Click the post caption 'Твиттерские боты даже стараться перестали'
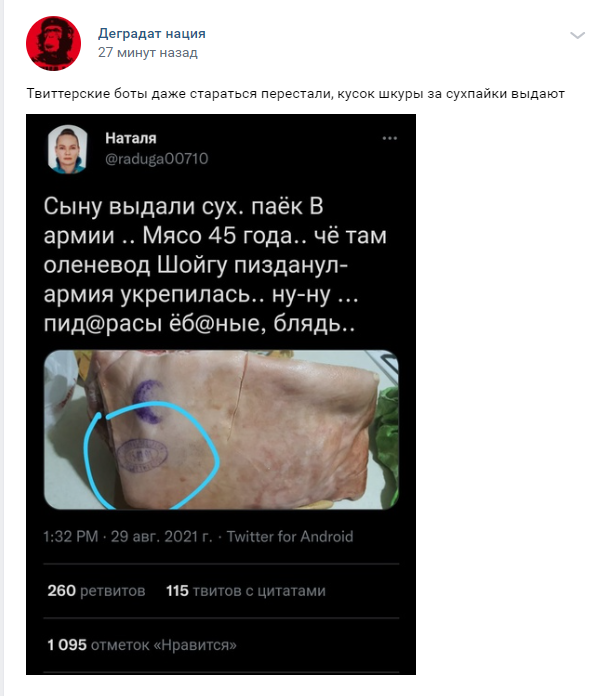This screenshot has height=696, width=607. tap(296, 94)
